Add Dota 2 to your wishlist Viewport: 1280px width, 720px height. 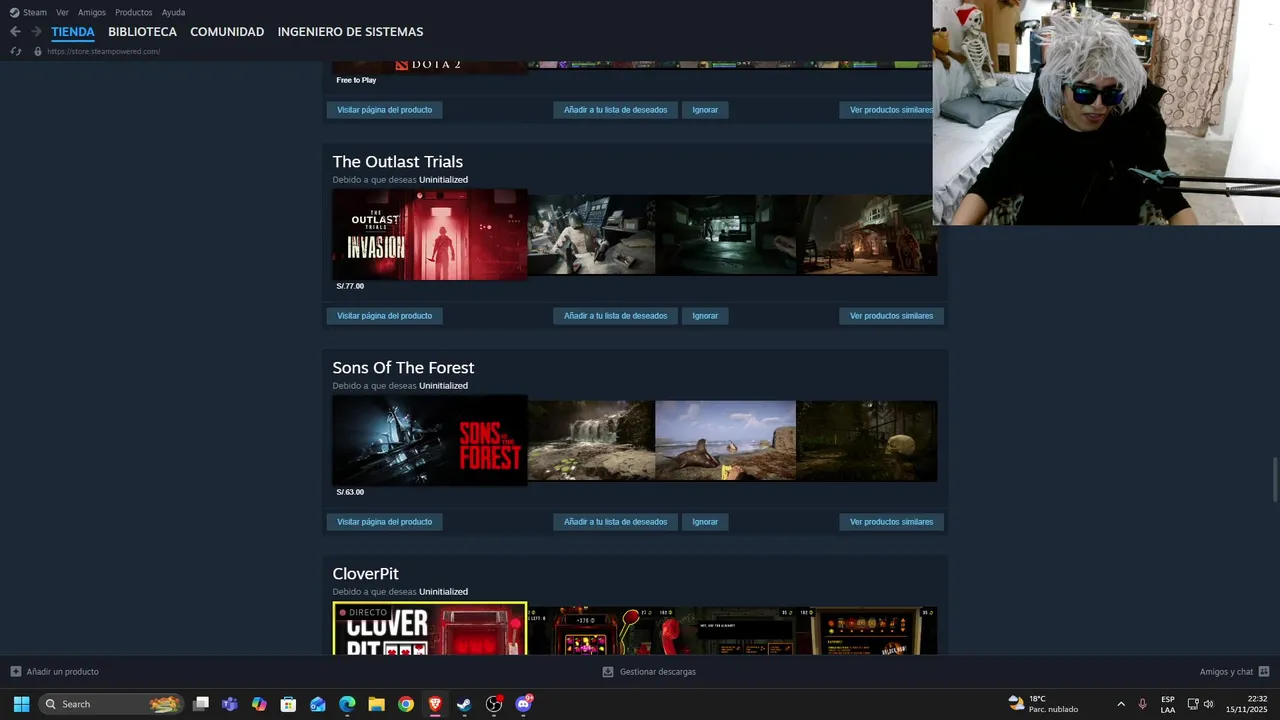(x=615, y=110)
